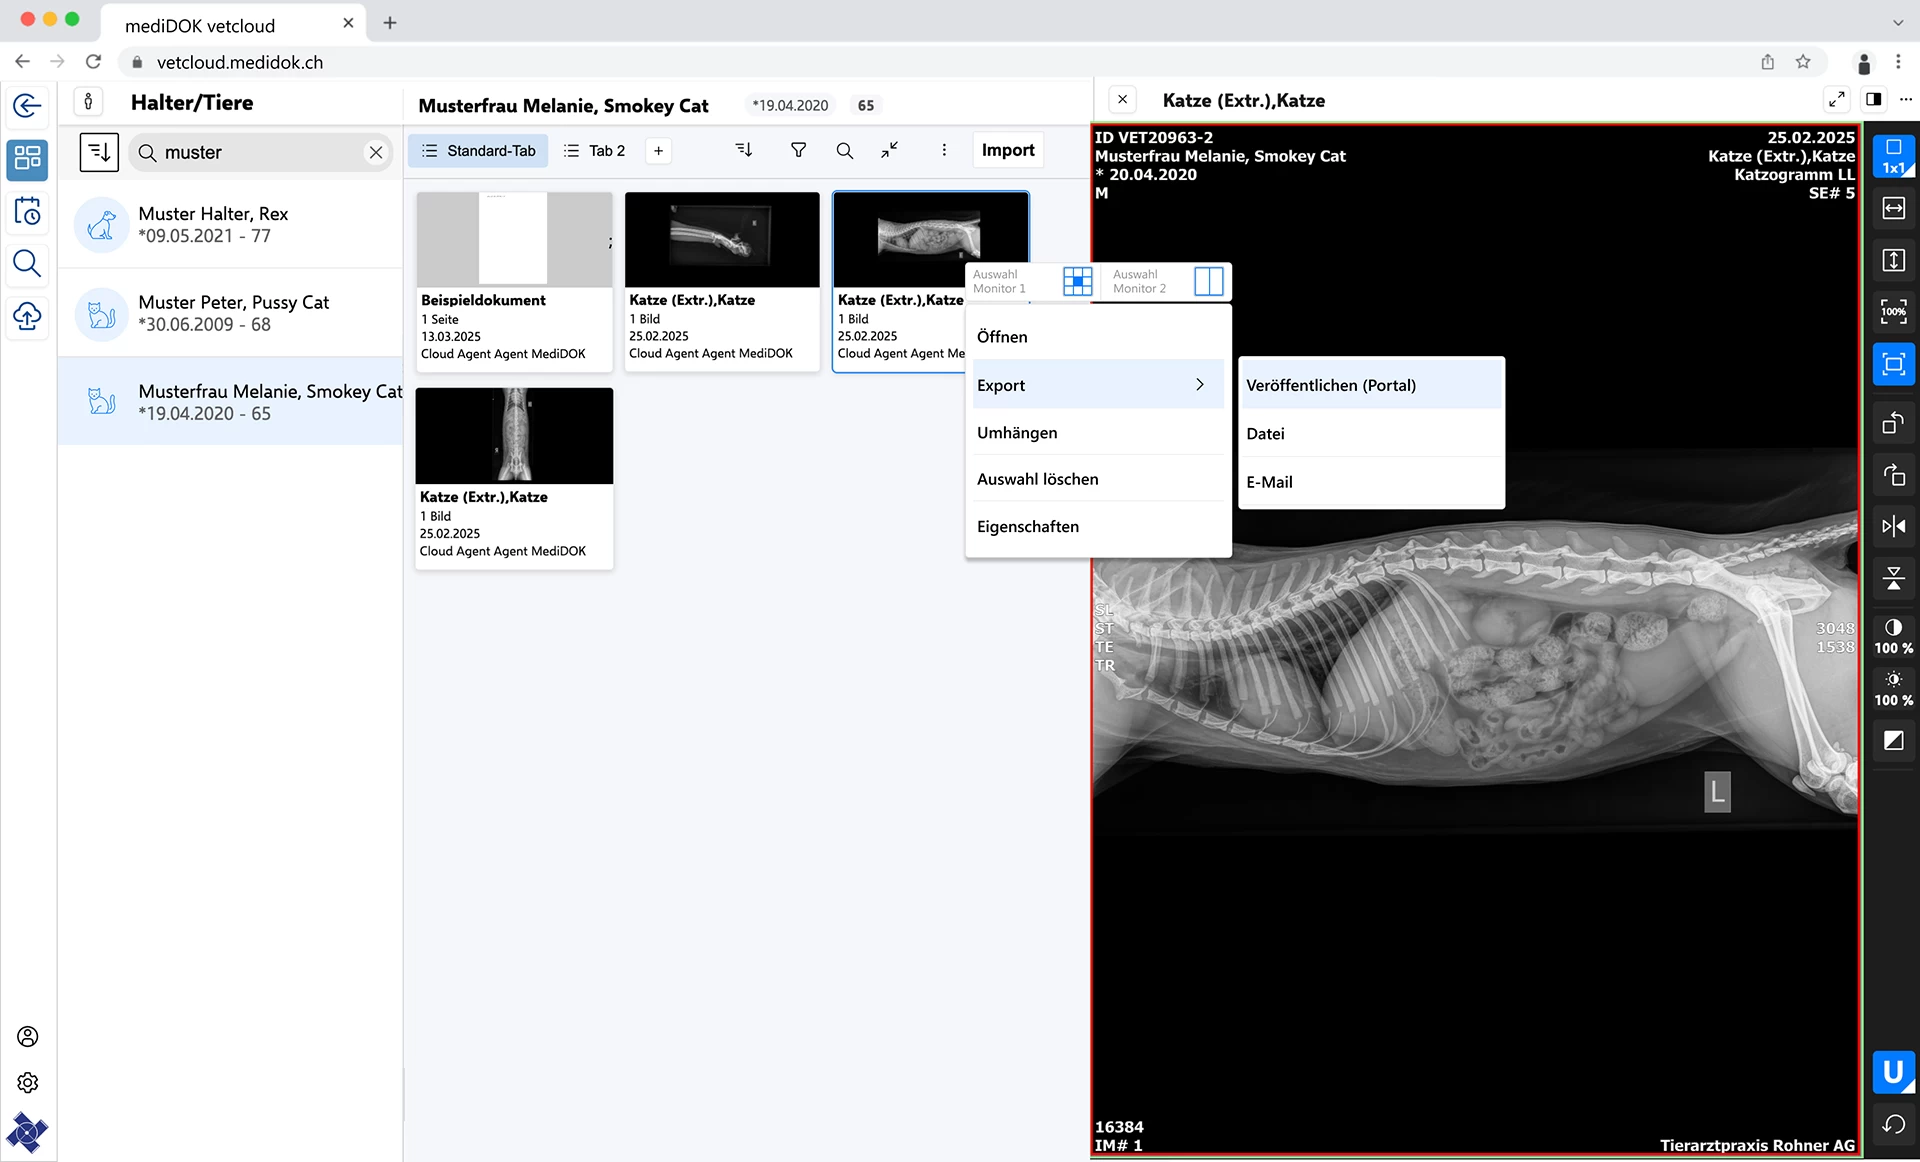Toggle Auswahl Monitor 2 layout

pos(1208,281)
